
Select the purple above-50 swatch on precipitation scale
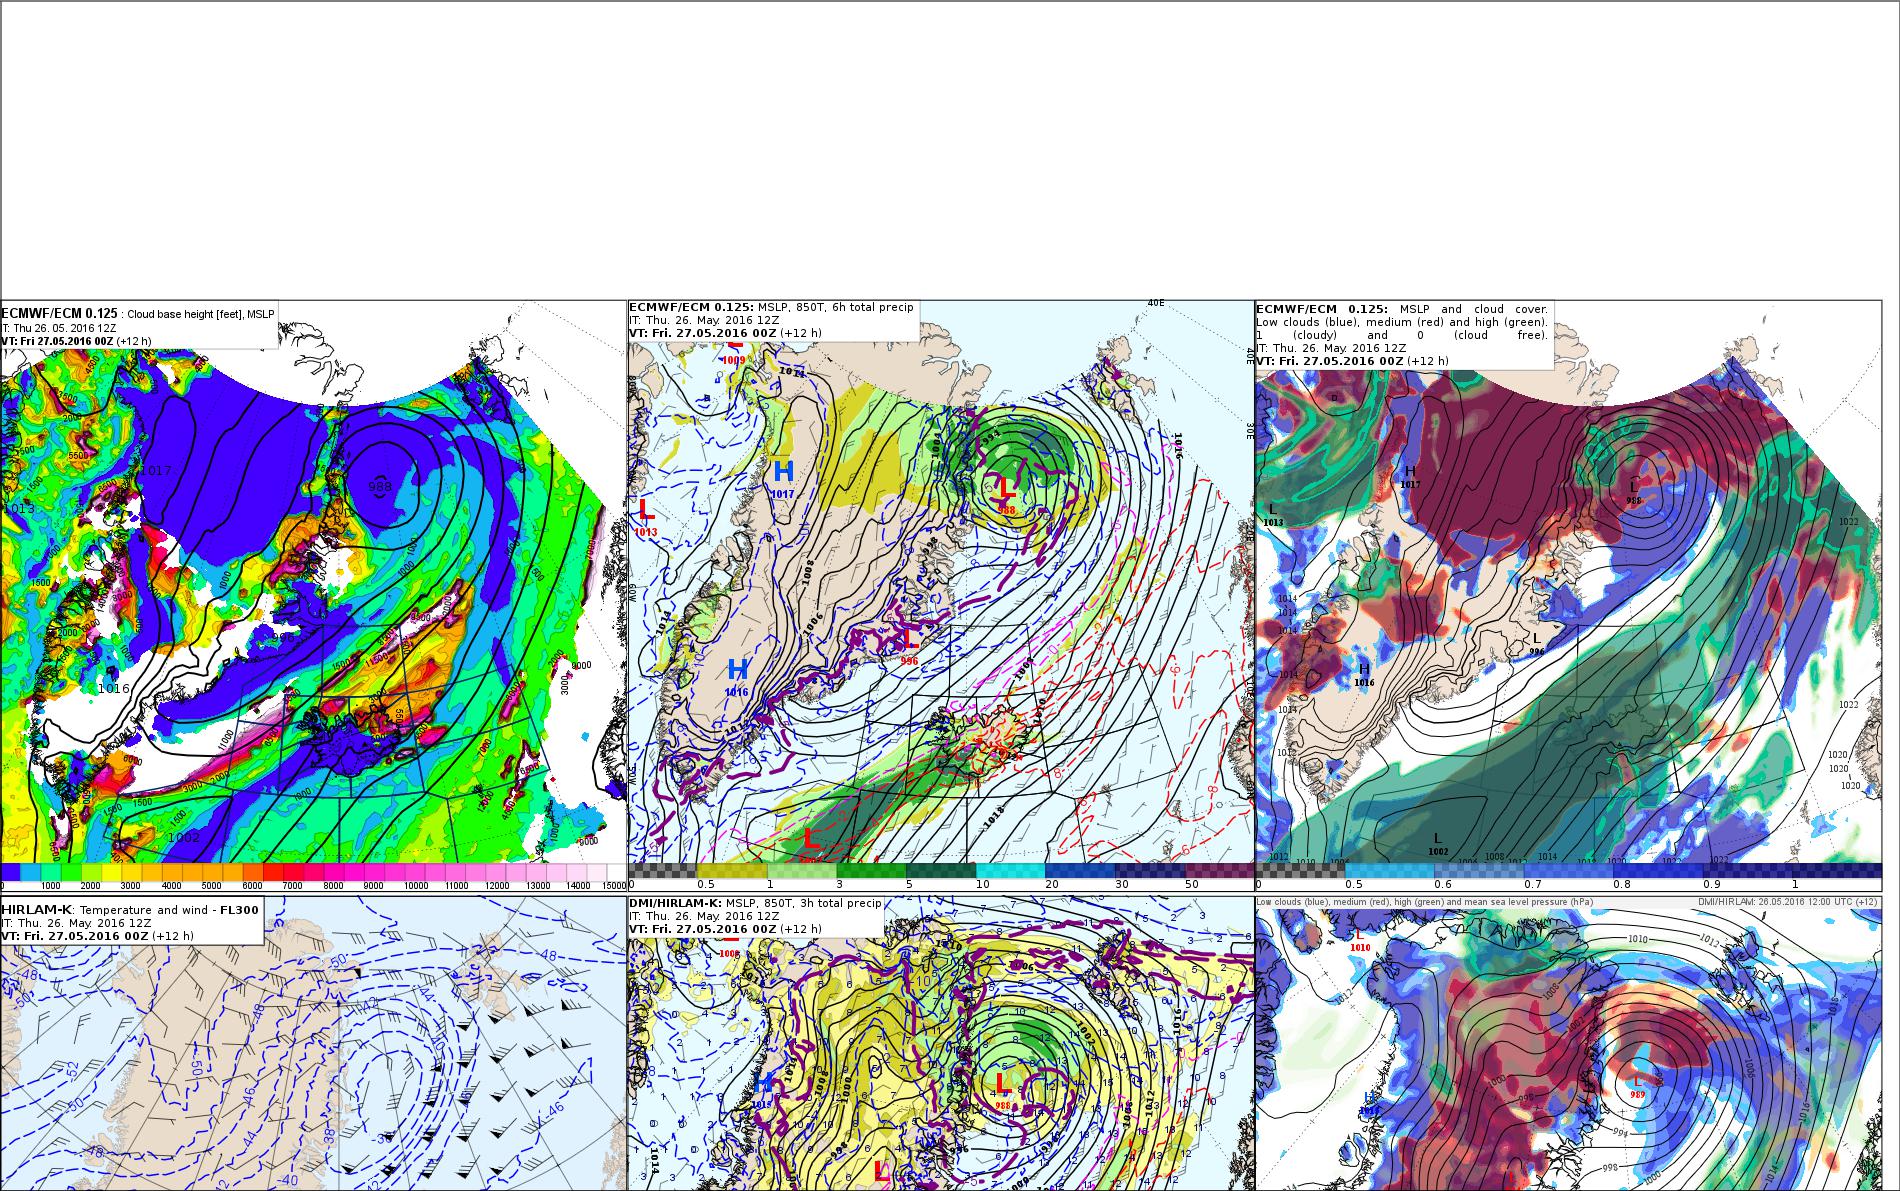click(x=1220, y=870)
